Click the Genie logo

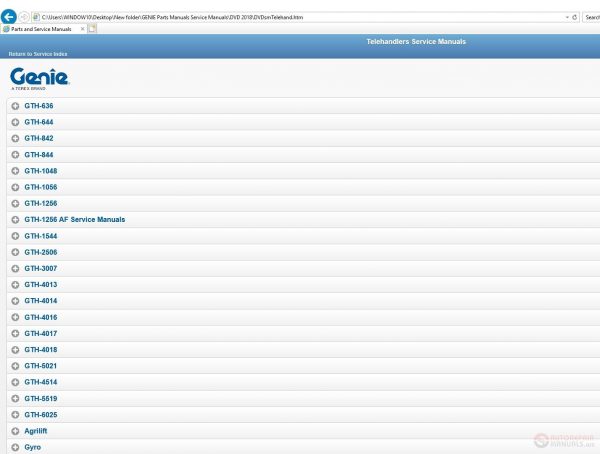(x=39, y=78)
